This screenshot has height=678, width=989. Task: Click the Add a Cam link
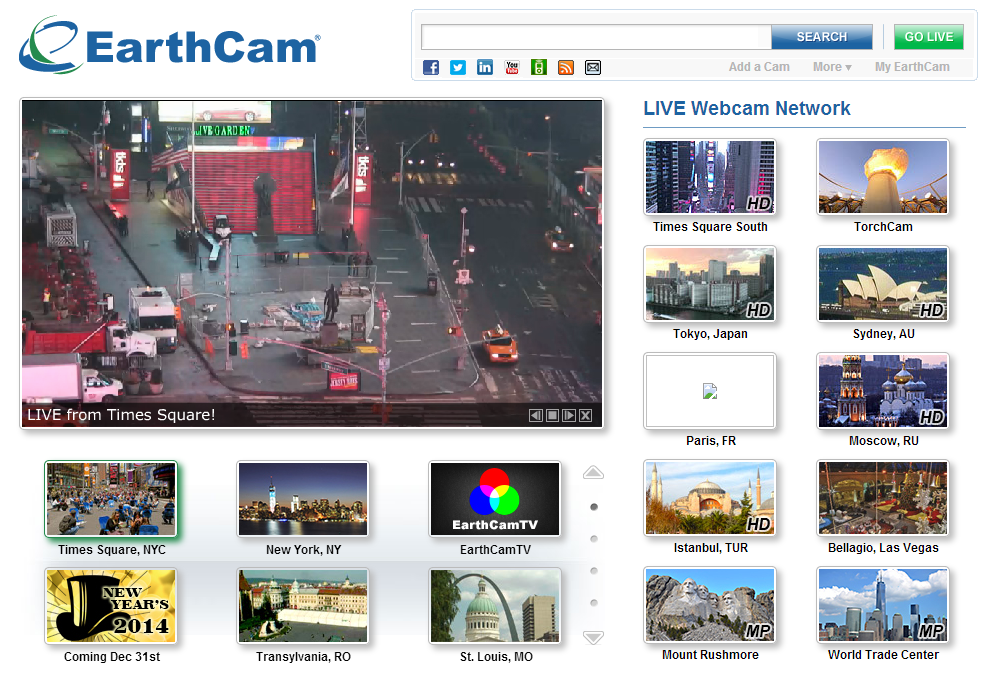point(759,67)
